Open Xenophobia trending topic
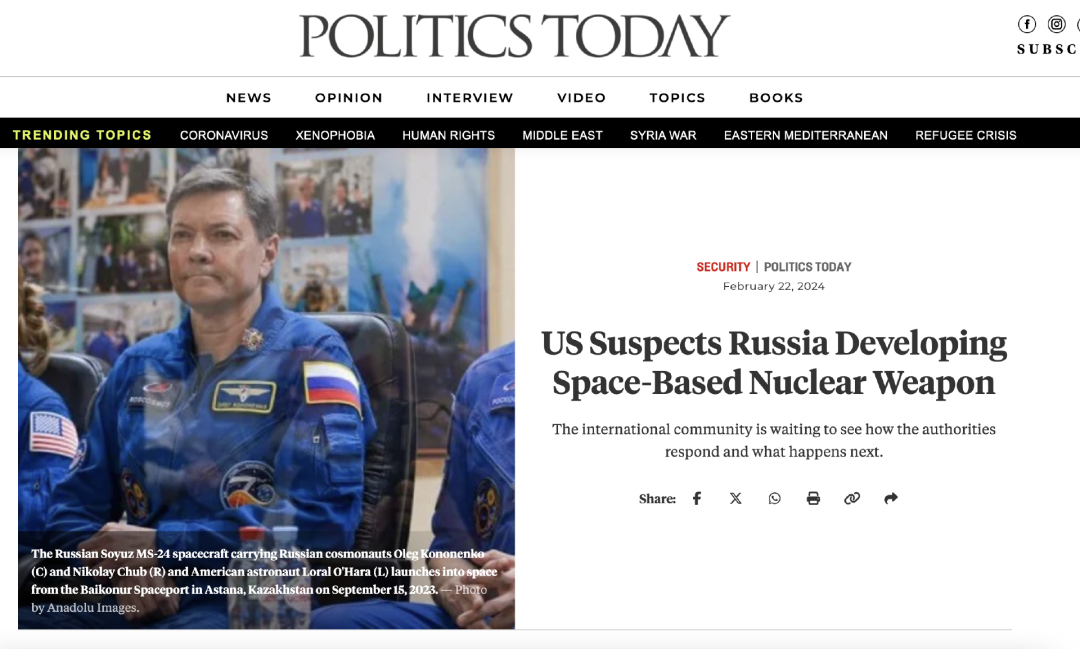Viewport: 1080px width, 649px height. pos(335,135)
